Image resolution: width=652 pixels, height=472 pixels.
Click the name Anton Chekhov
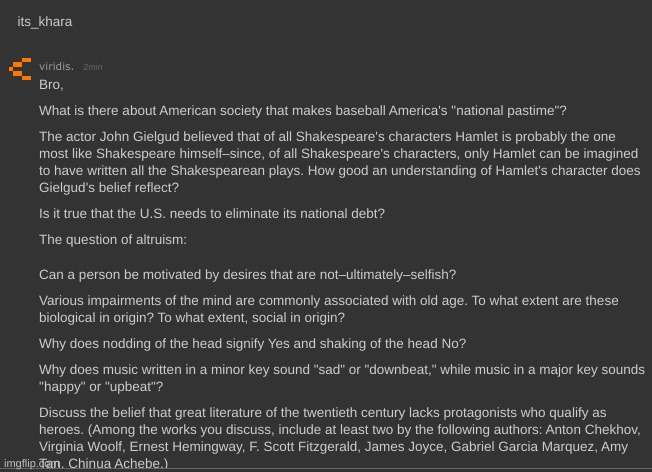591,430
